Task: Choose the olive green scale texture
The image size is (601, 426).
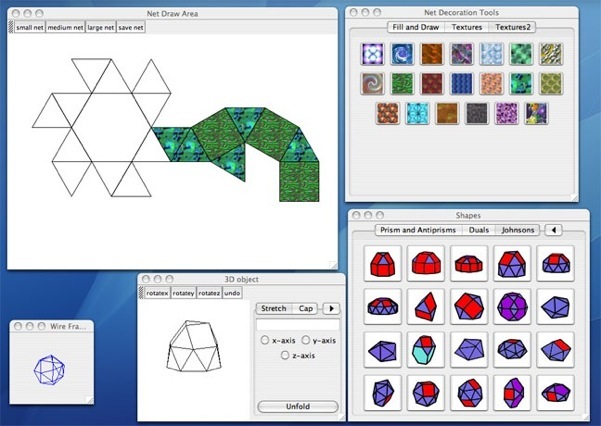Action: click(x=551, y=83)
